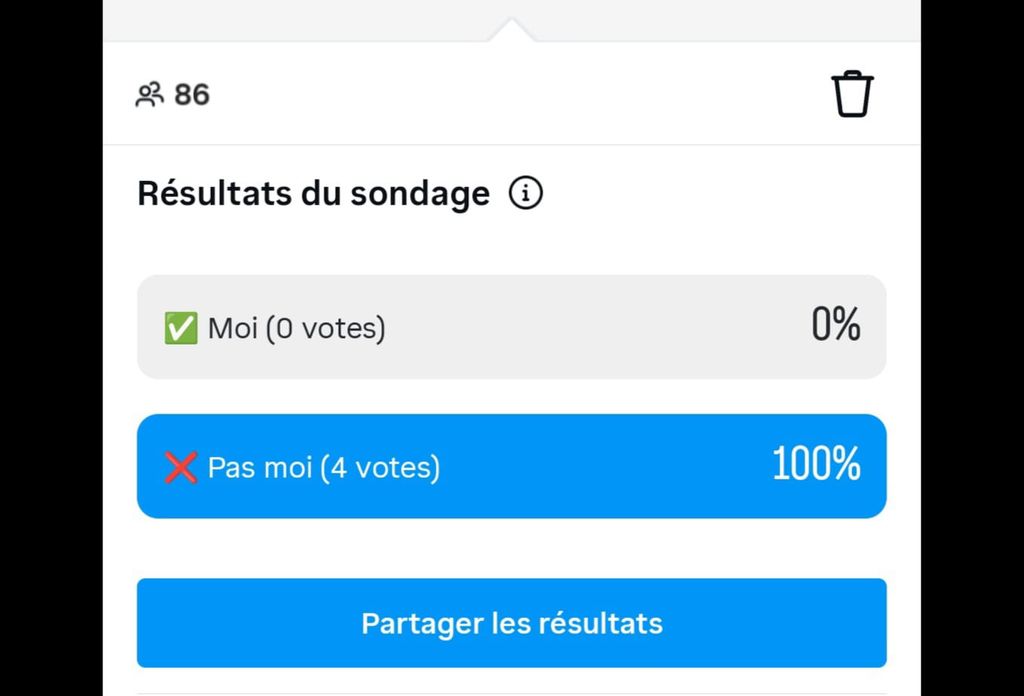The height and width of the screenshot is (696, 1024).
Task: Open the poll results info icon
Action: coord(526,193)
